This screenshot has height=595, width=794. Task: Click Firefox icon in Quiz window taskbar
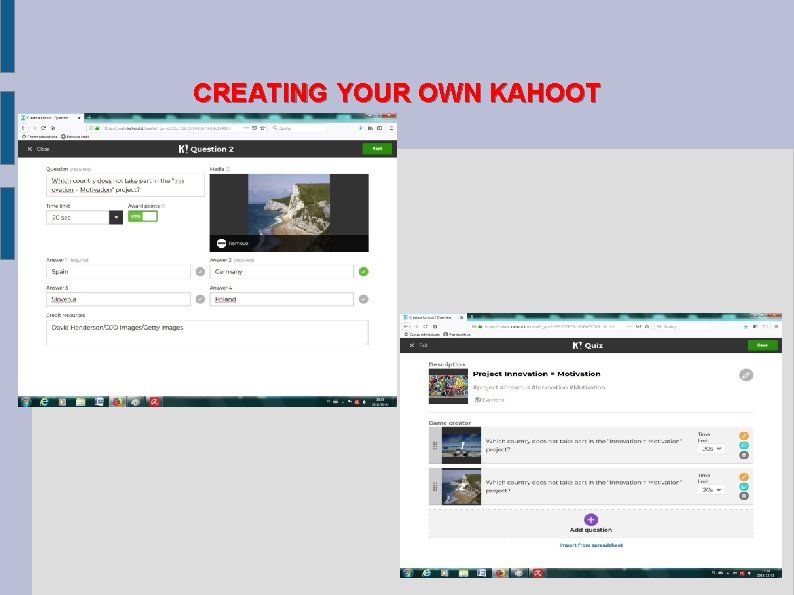(500, 573)
